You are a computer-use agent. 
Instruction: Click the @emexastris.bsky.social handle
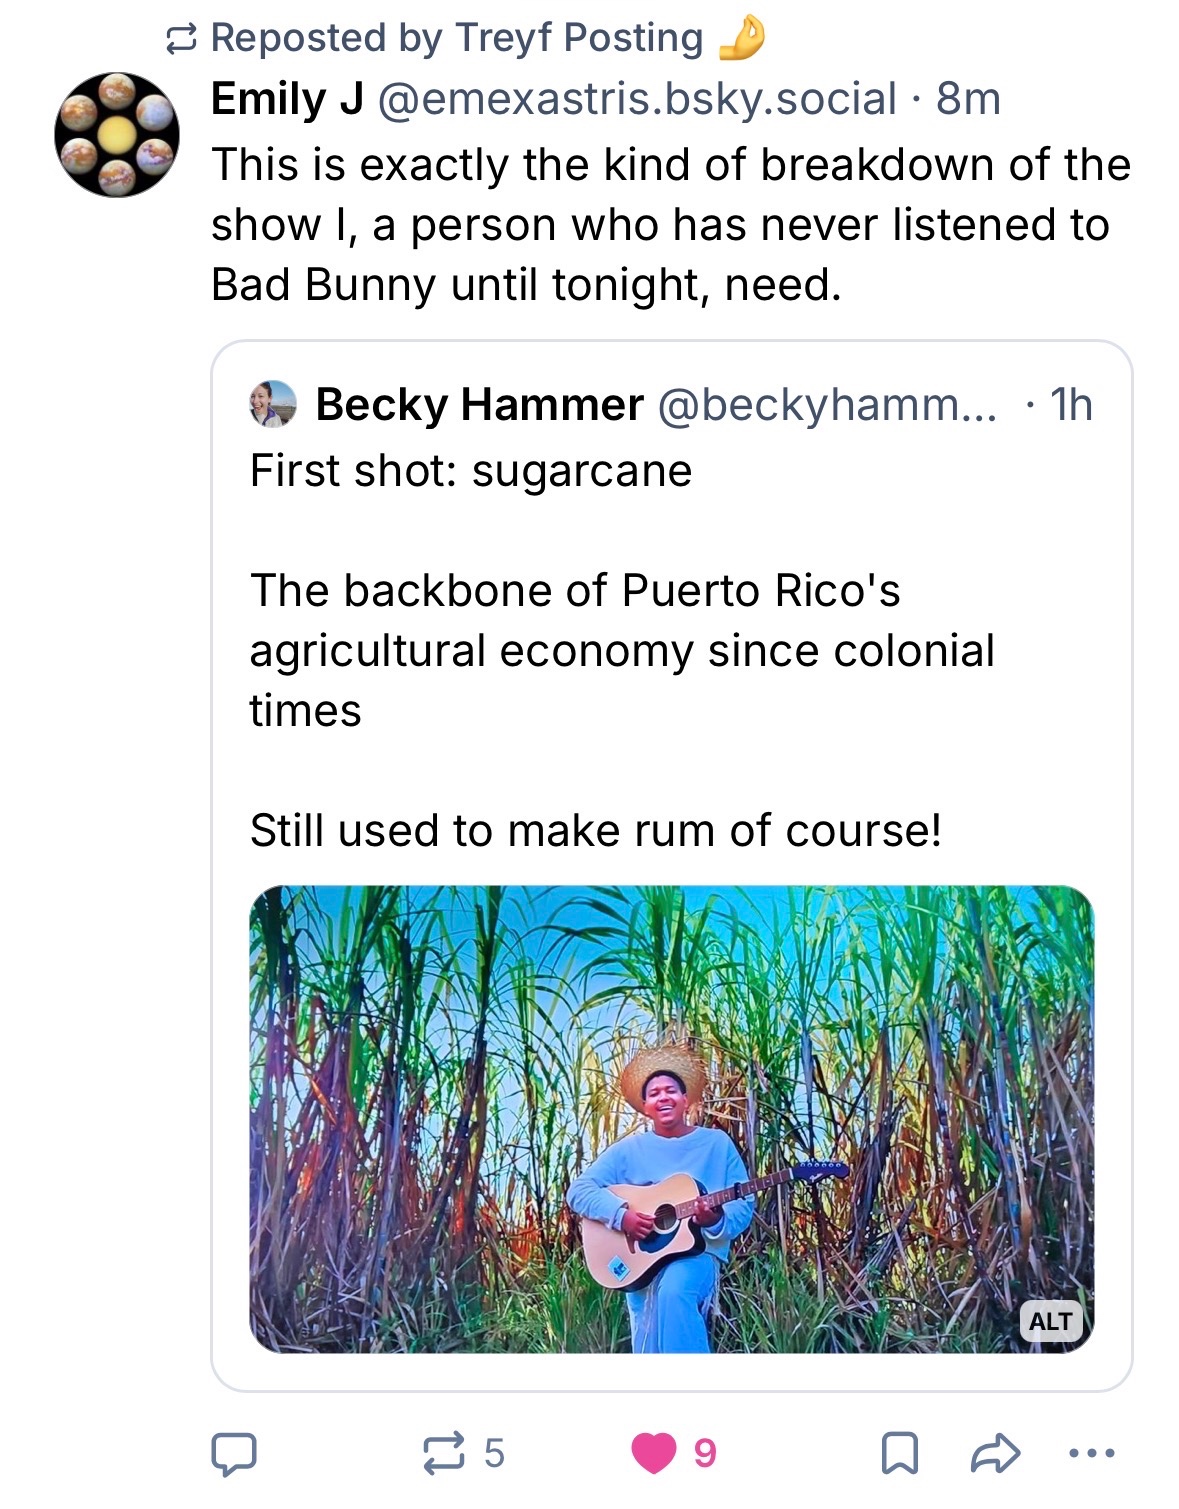pos(635,99)
